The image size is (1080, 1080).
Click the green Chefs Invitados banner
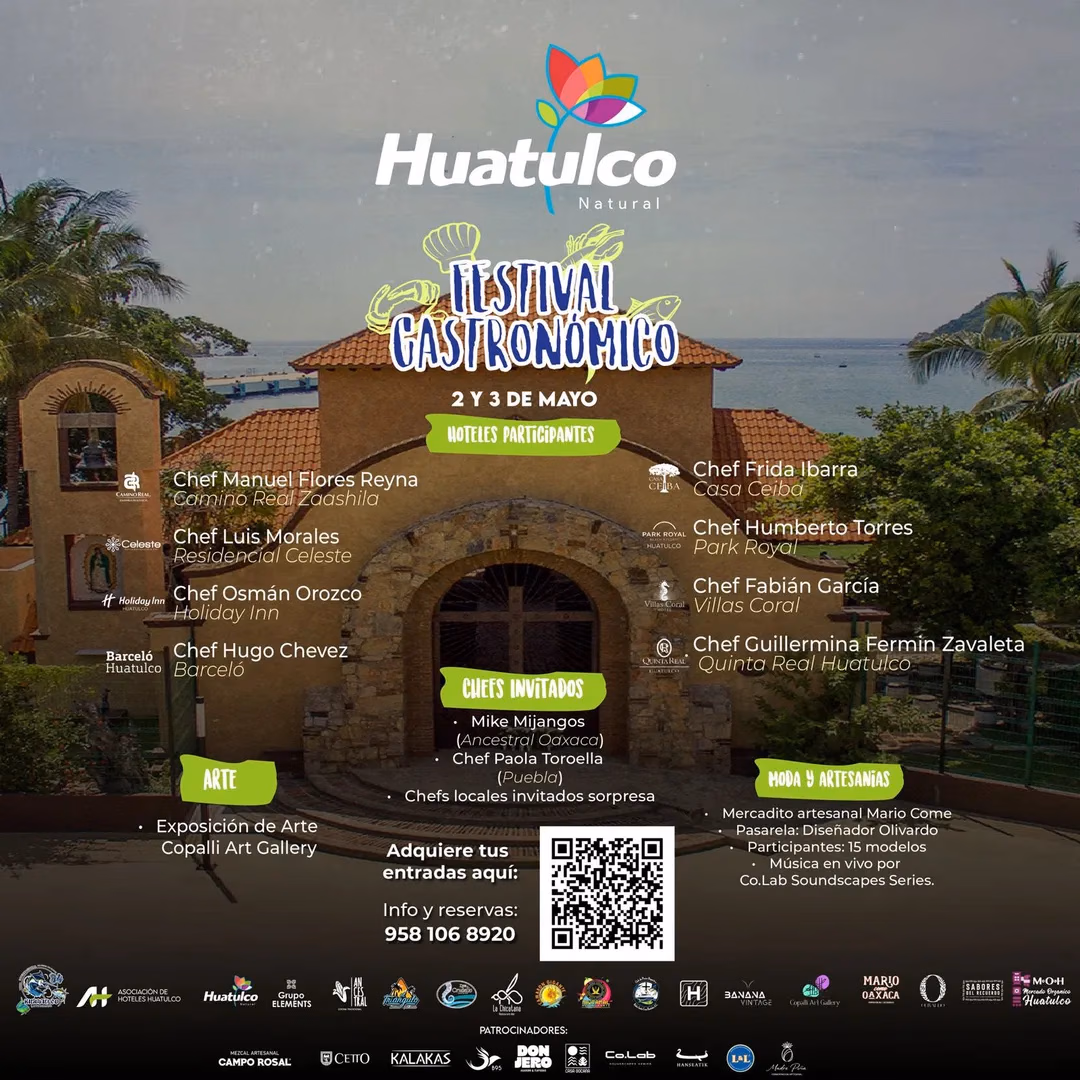pyautogui.click(x=523, y=688)
